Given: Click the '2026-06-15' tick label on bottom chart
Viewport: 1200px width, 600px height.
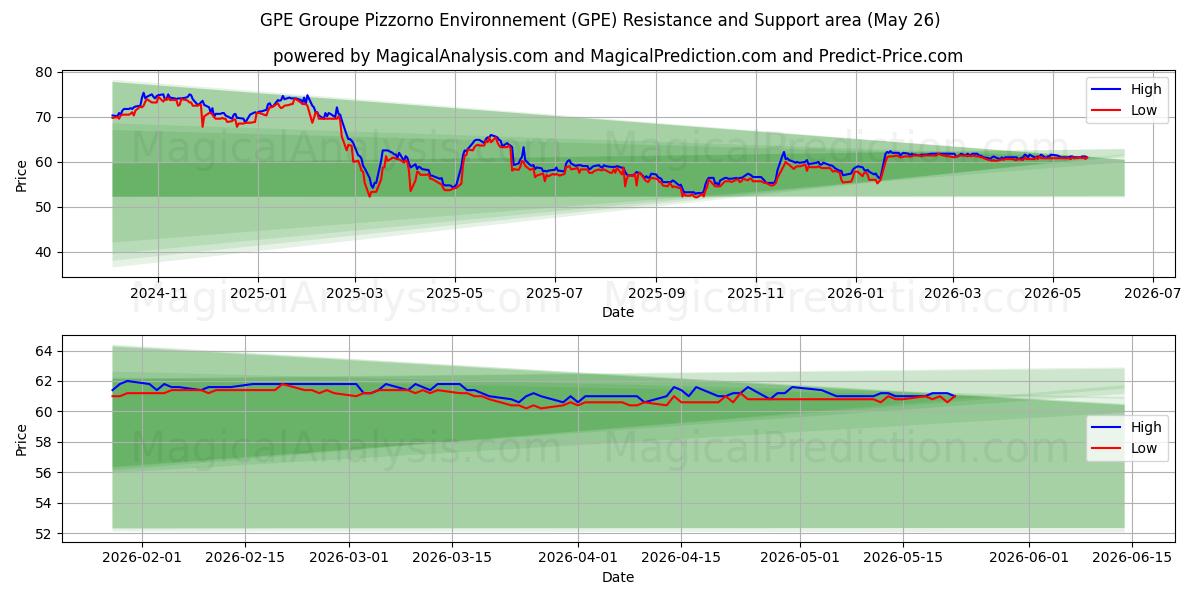Looking at the screenshot, I should (1132, 558).
